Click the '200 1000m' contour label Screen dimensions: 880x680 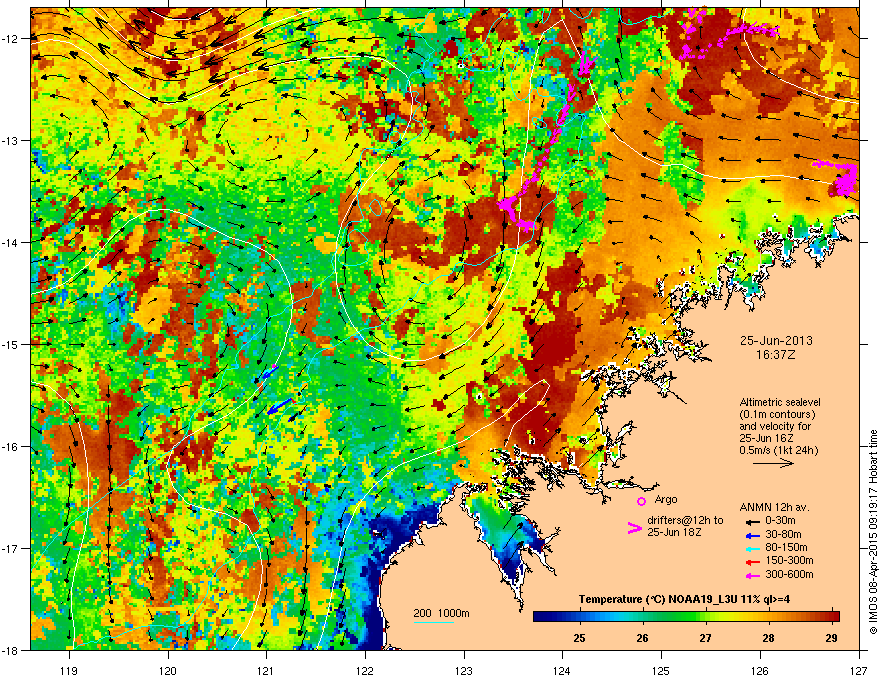click(x=441, y=613)
